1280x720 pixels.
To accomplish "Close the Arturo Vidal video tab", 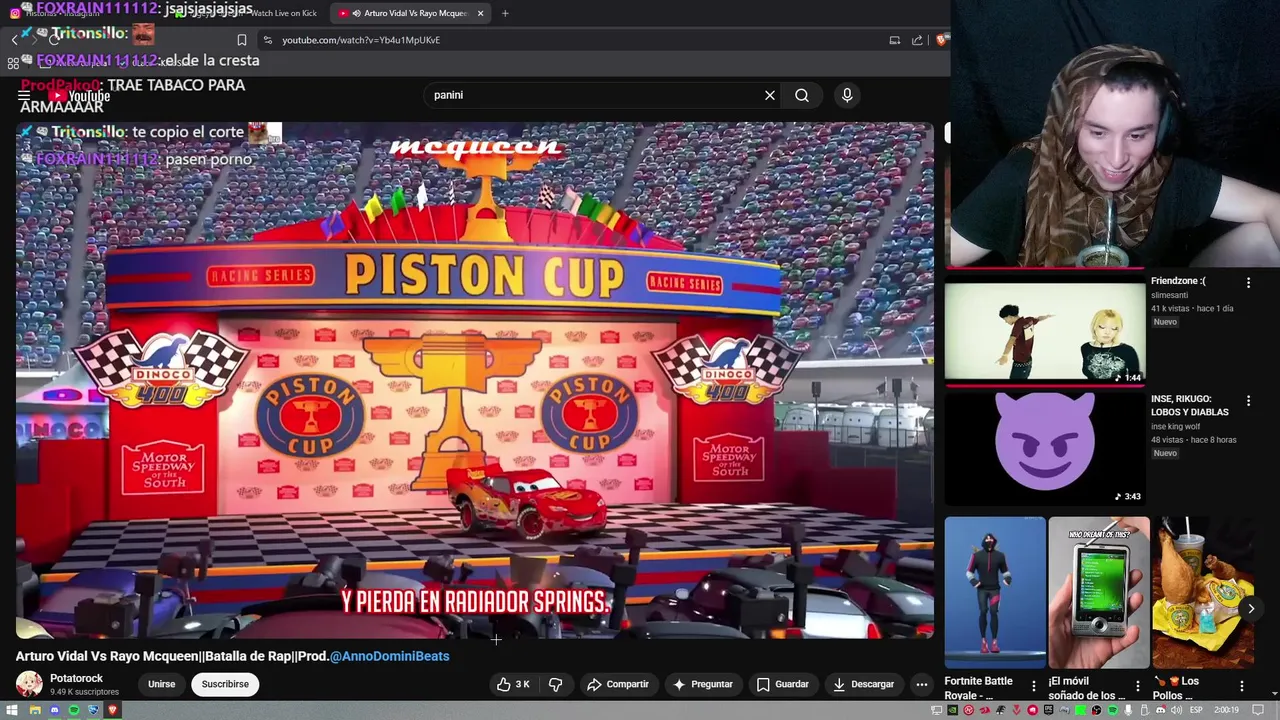I will tap(481, 13).
